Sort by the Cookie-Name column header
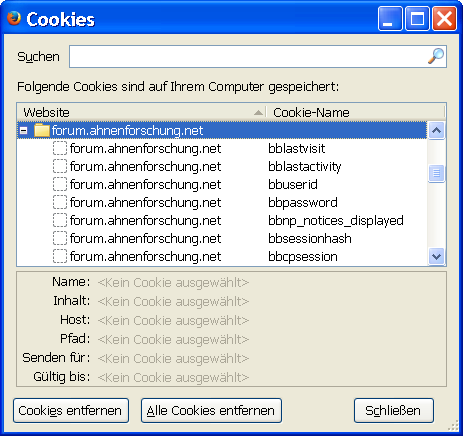 [x=355, y=112]
